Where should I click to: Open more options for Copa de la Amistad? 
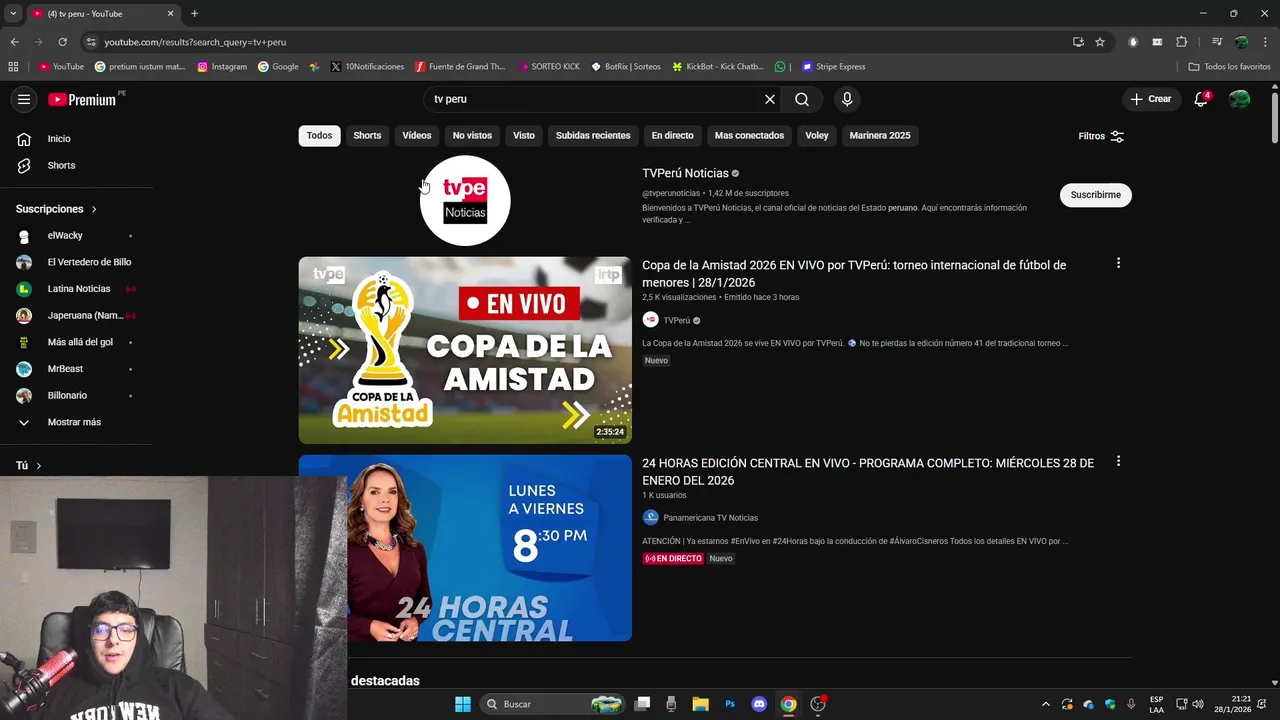pos(1118,263)
